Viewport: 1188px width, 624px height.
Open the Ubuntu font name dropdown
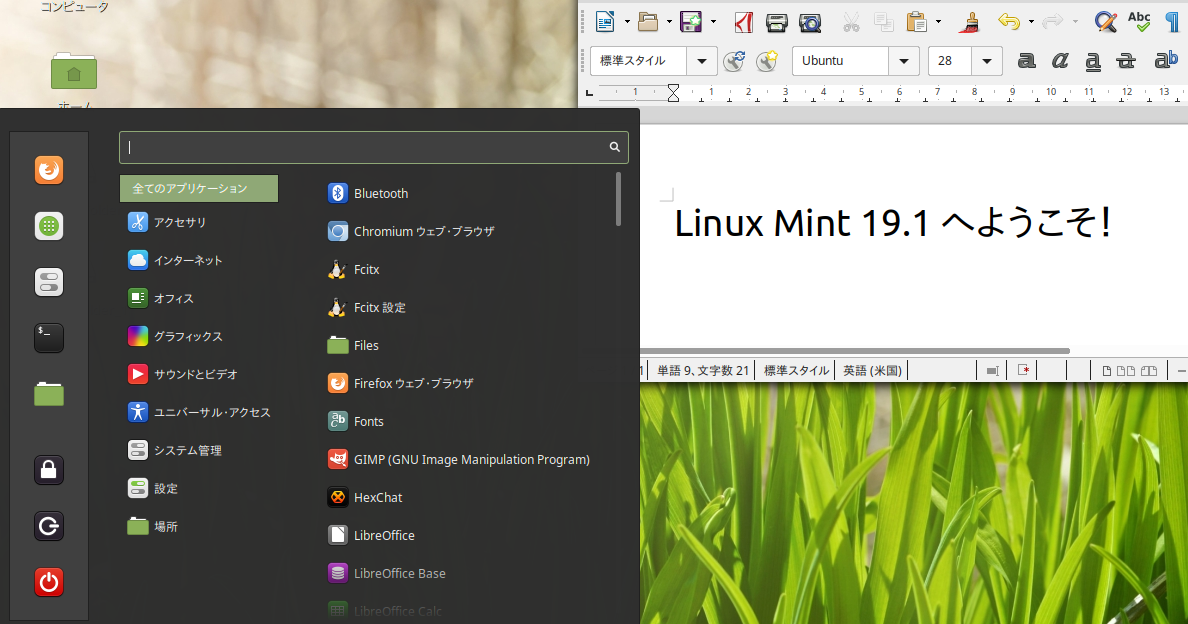(x=903, y=60)
